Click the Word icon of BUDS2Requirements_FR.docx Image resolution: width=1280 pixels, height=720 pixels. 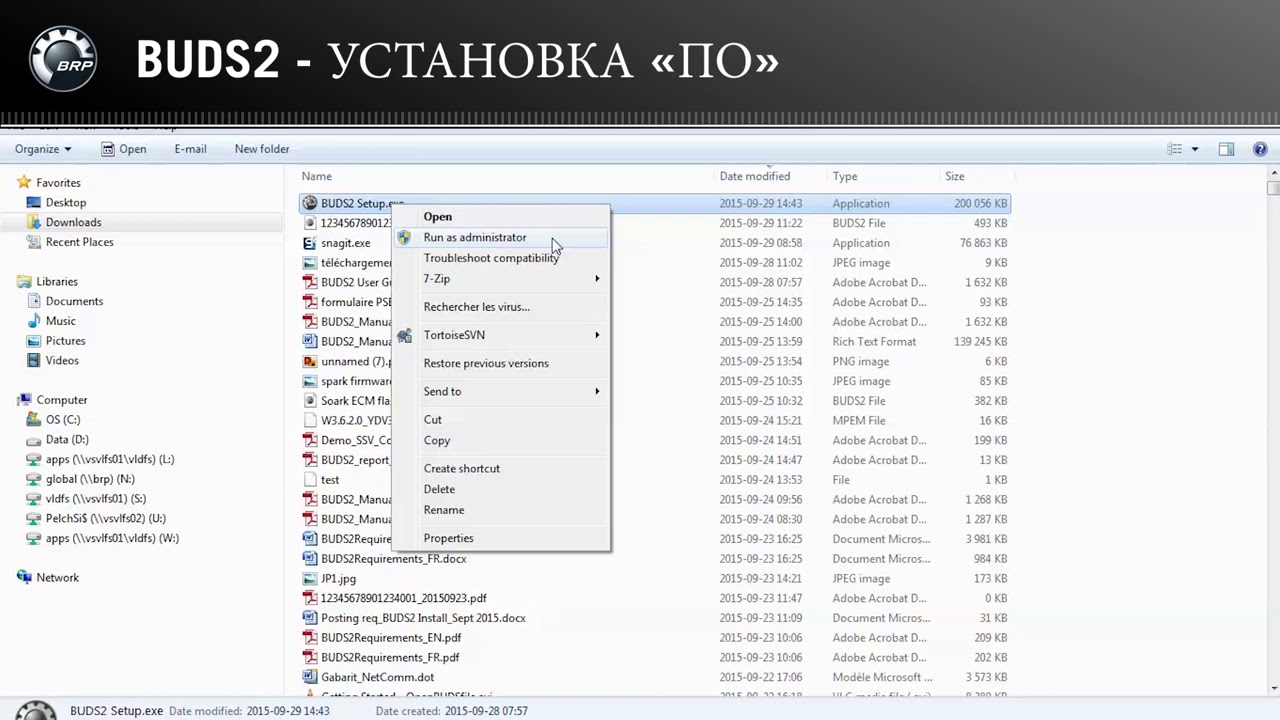[x=310, y=559]
